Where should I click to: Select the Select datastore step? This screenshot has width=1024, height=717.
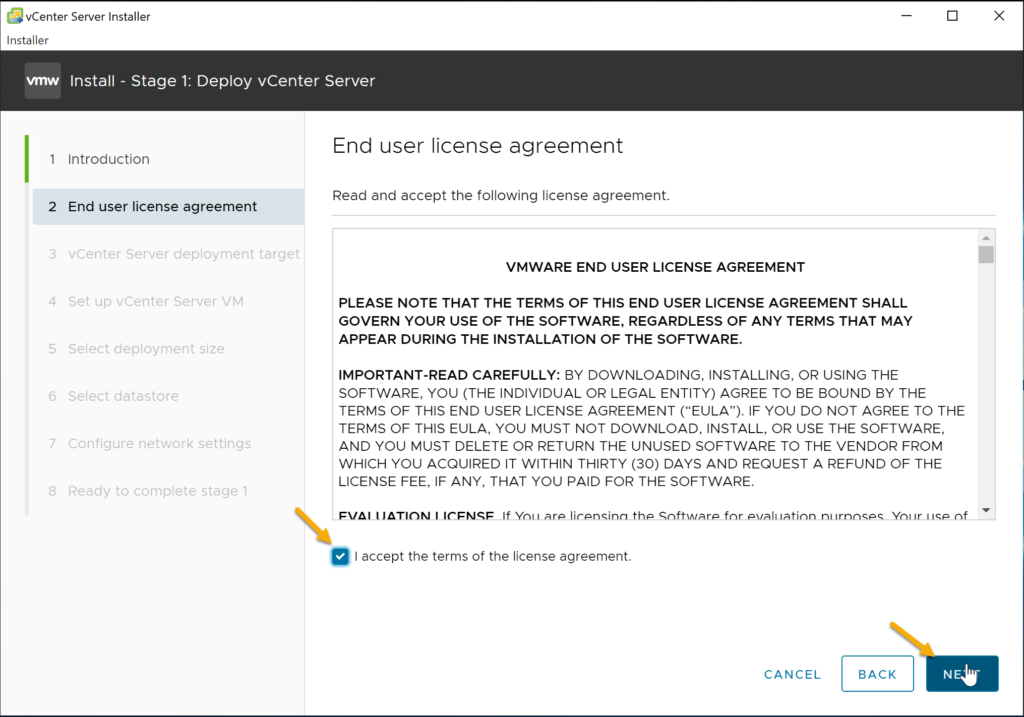(123, 396)
